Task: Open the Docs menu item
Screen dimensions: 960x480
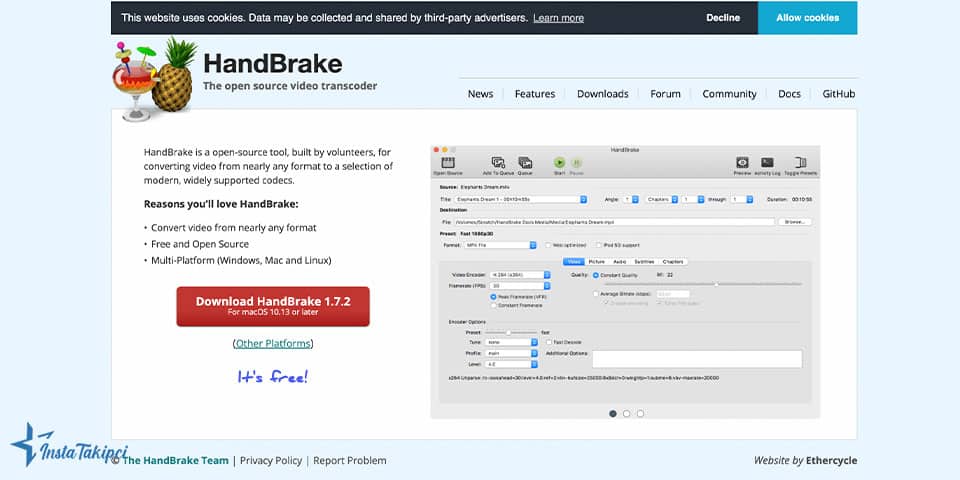Action: 789,94
